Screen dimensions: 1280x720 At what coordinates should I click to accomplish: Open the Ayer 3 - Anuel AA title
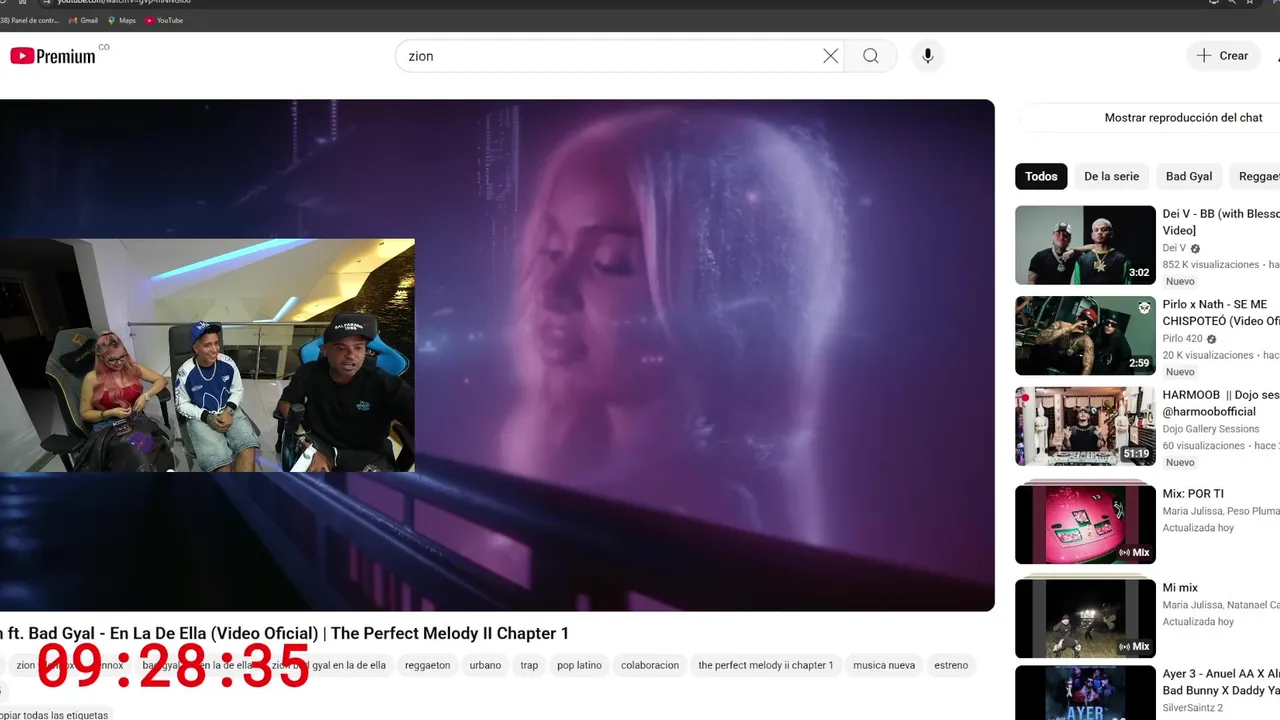1220,682
